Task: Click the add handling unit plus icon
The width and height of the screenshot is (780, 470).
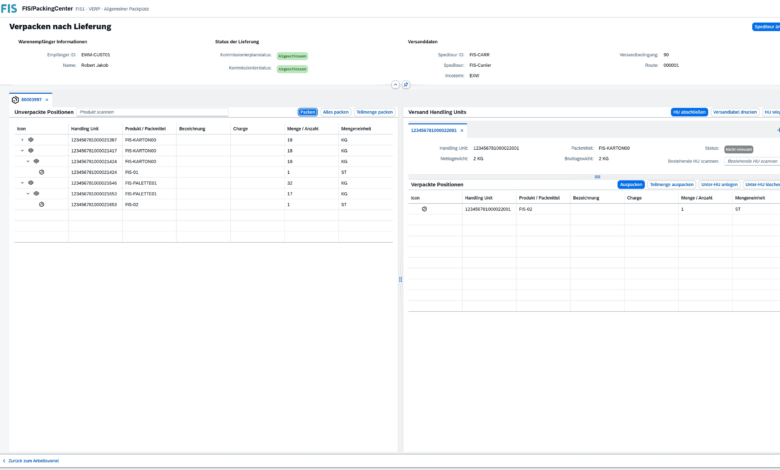Action: 777,130
